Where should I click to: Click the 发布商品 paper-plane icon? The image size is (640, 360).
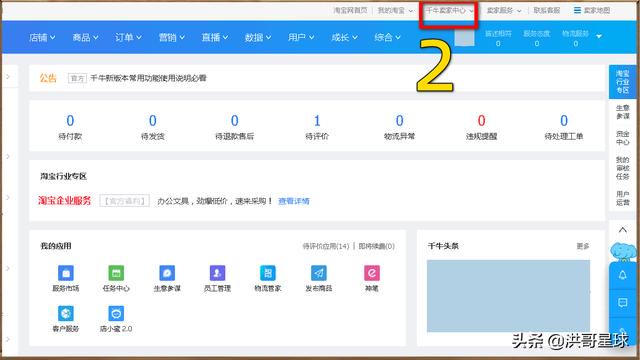[319, 273]
